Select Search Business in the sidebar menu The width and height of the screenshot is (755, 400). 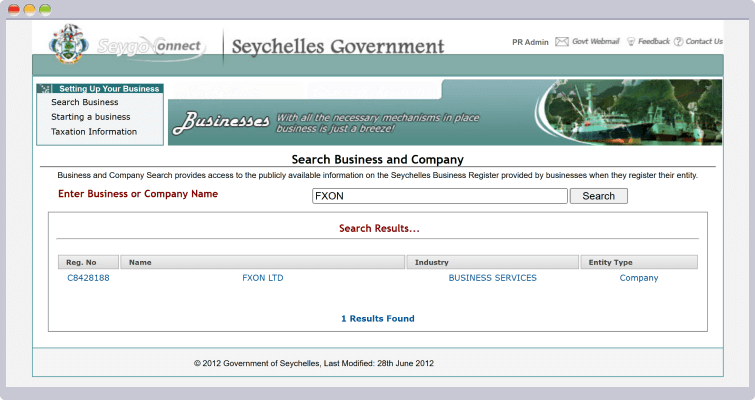(85, 102)
